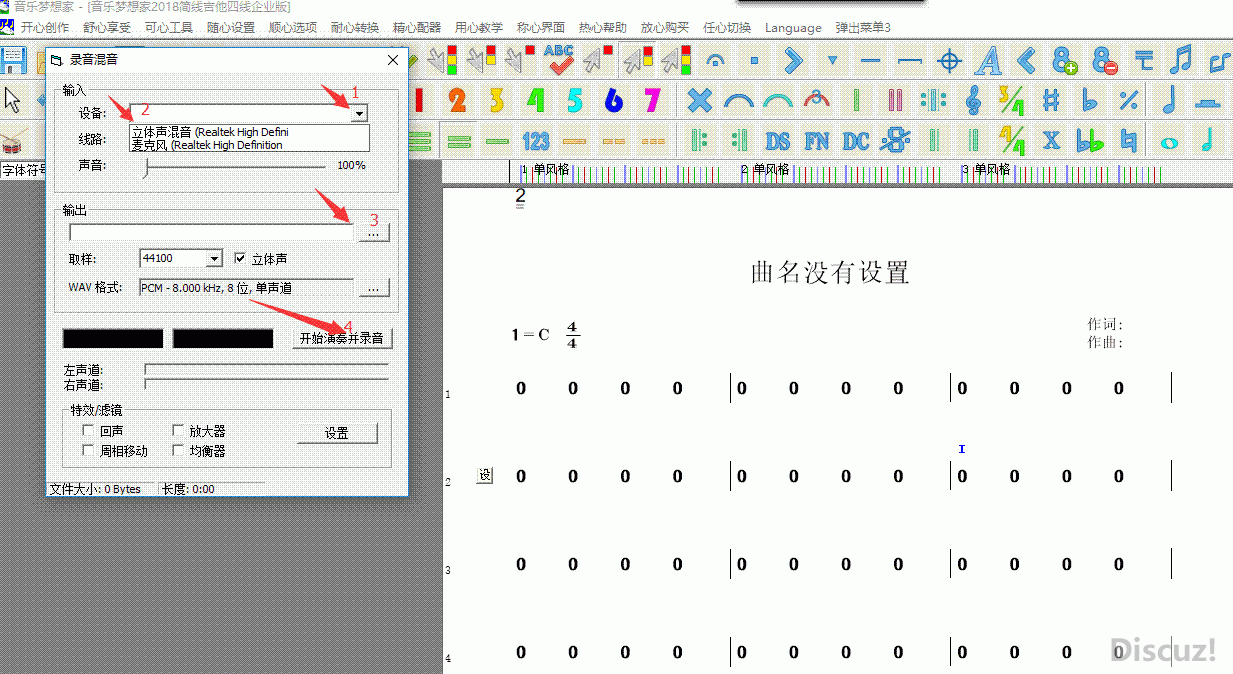1233x674 pixels.
Task: Click the crosshair target icon
Action: (x=949, y=61)
